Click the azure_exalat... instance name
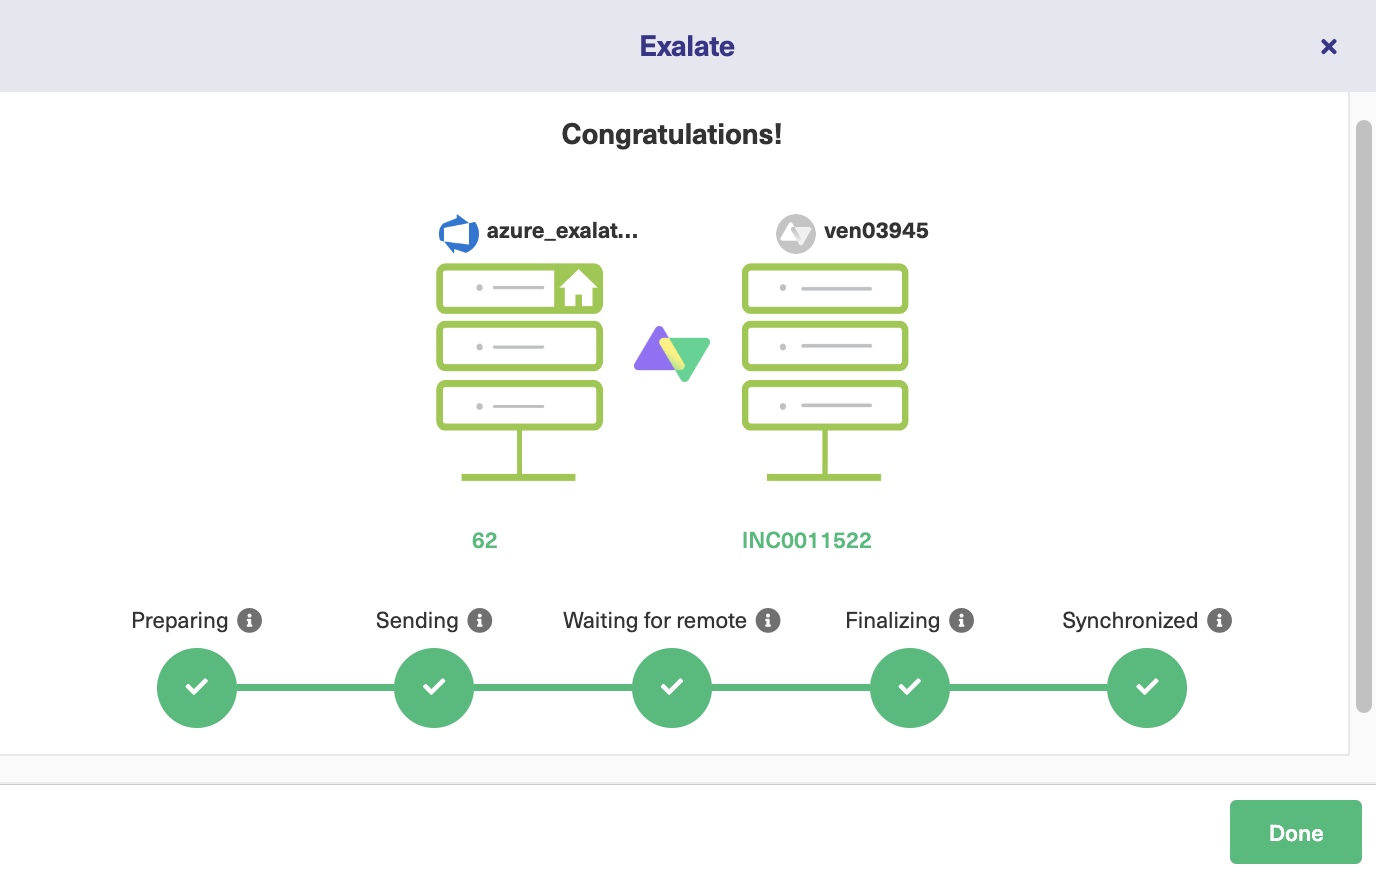Viewport: 1376px width, 878px height. tap(562, 231)
